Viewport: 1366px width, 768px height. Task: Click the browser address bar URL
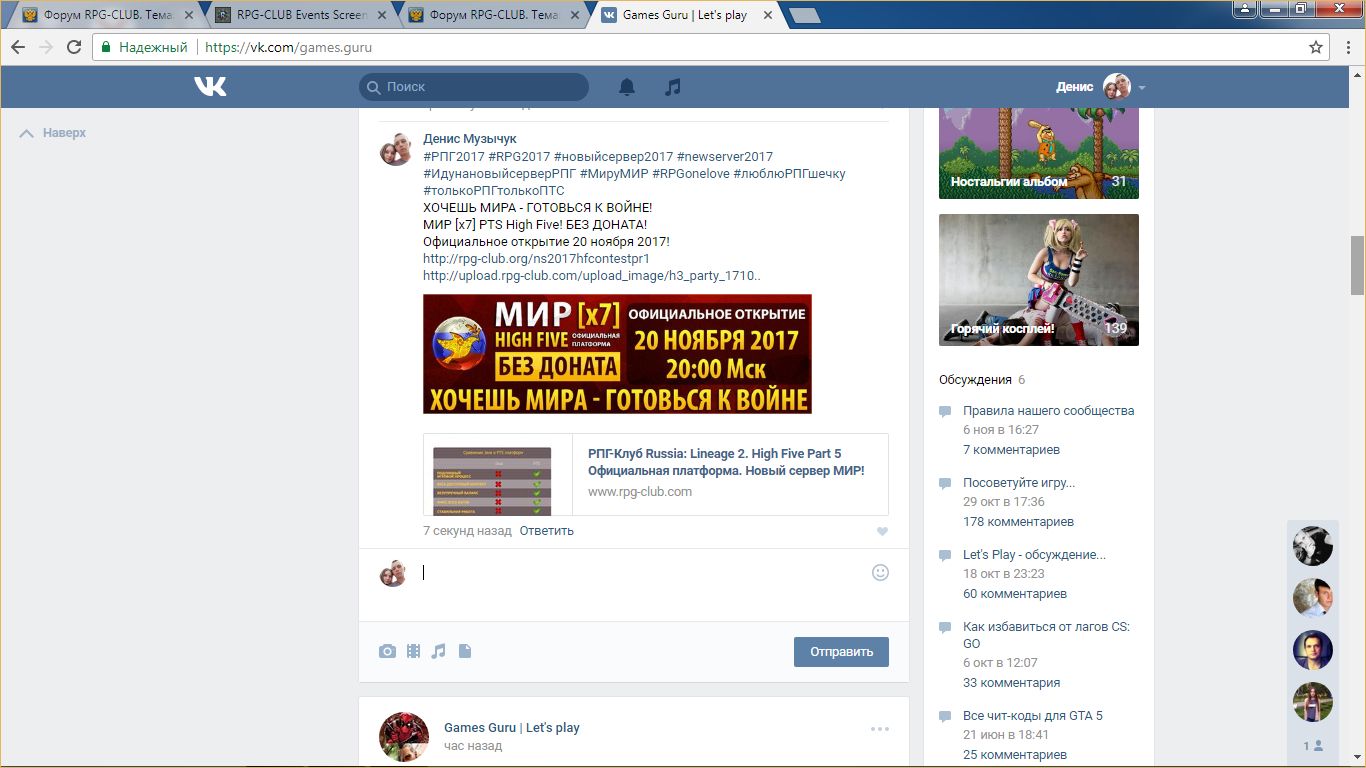click(289, 47)
